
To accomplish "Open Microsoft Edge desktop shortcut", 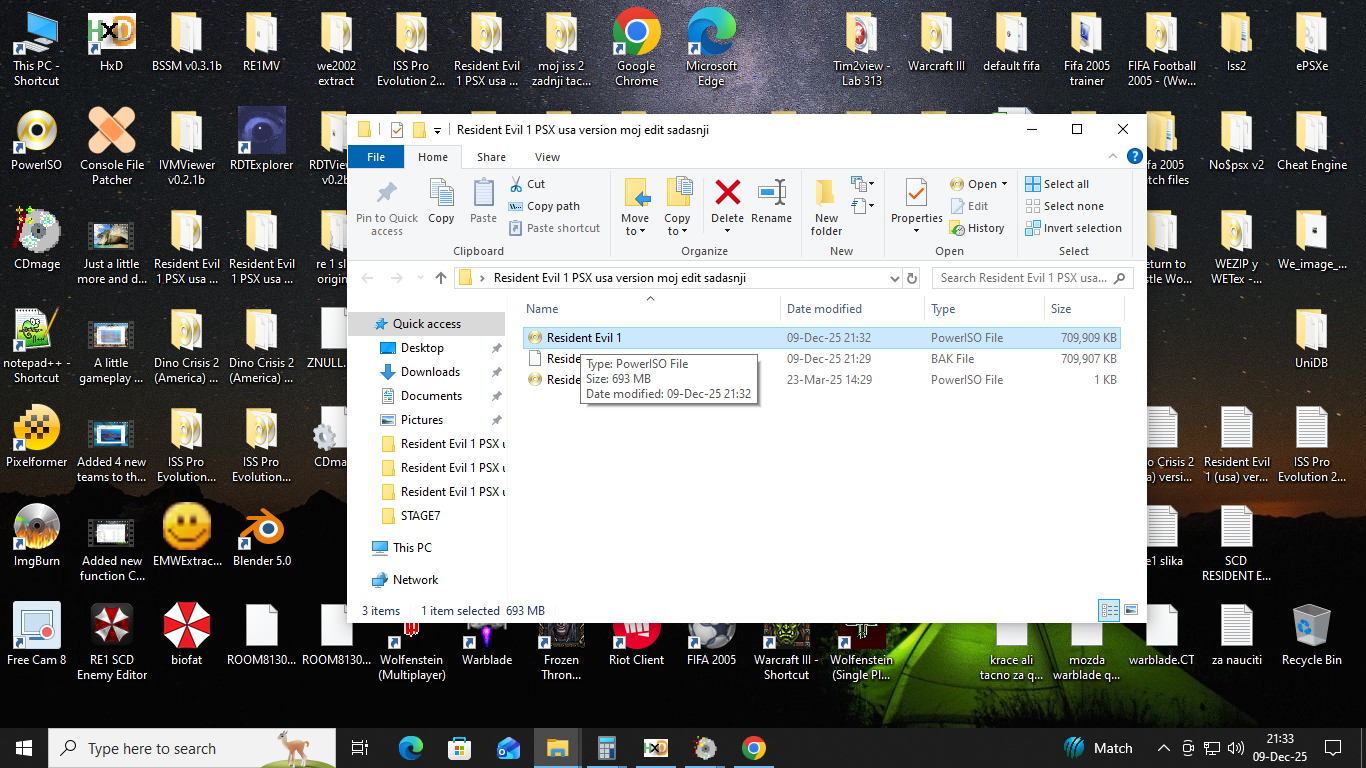I will pyautogui.click(x=711, y=48).
